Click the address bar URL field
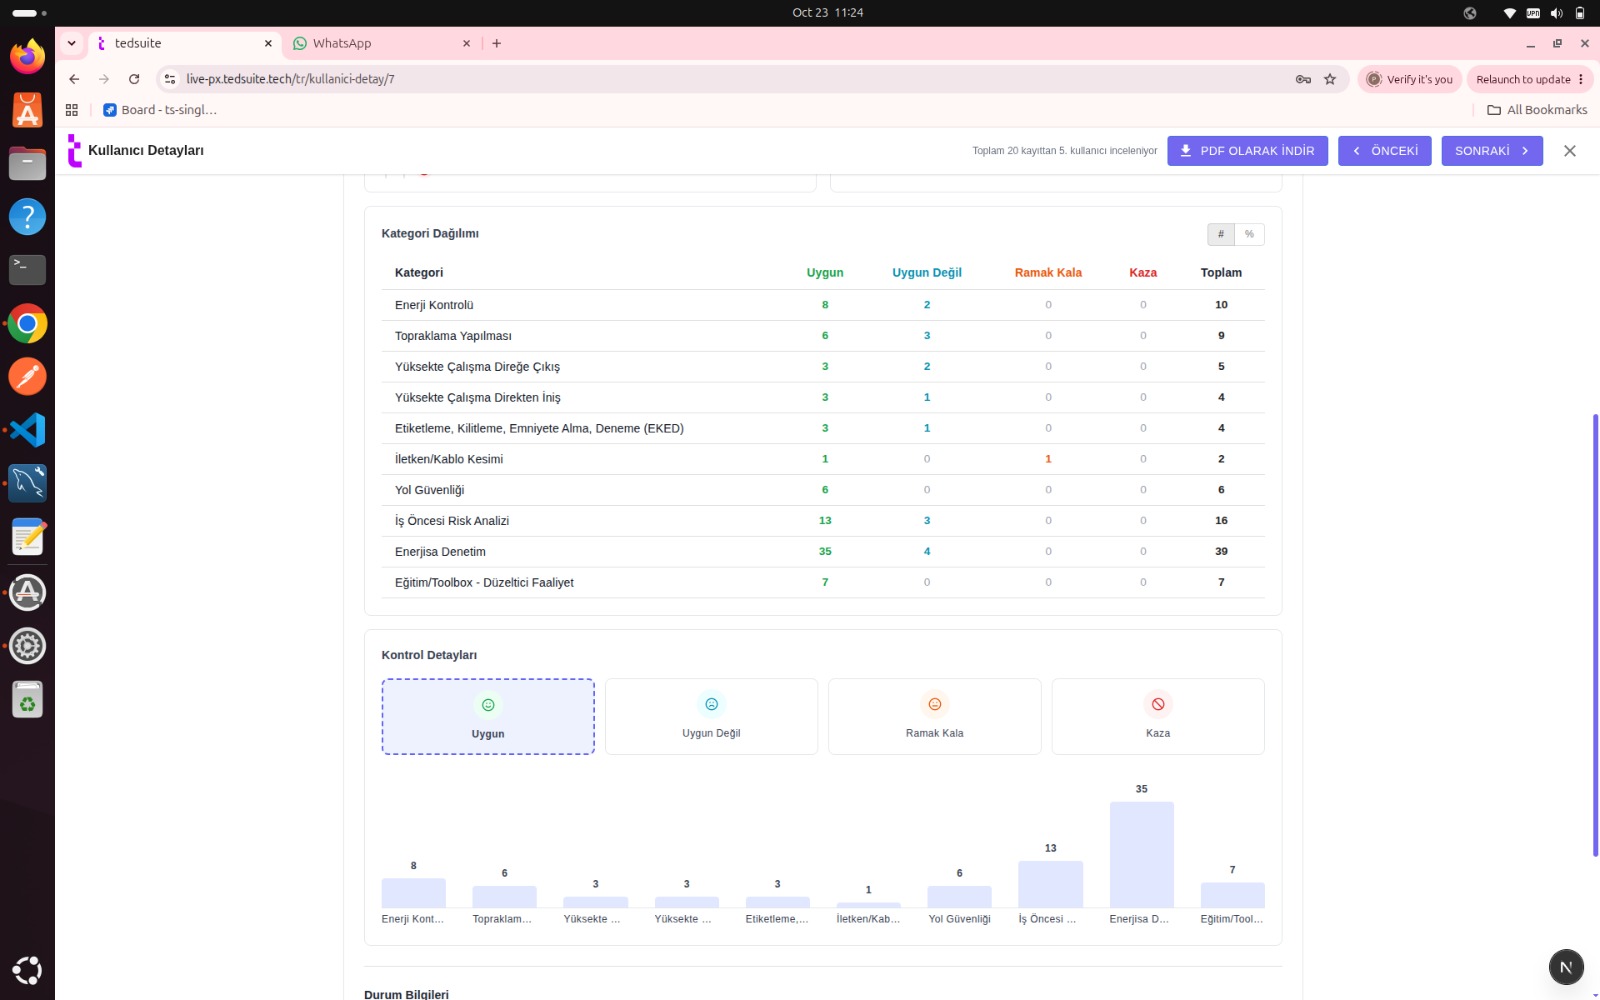This screenshot has height=1000, width=1600. [x=735, y=79]
